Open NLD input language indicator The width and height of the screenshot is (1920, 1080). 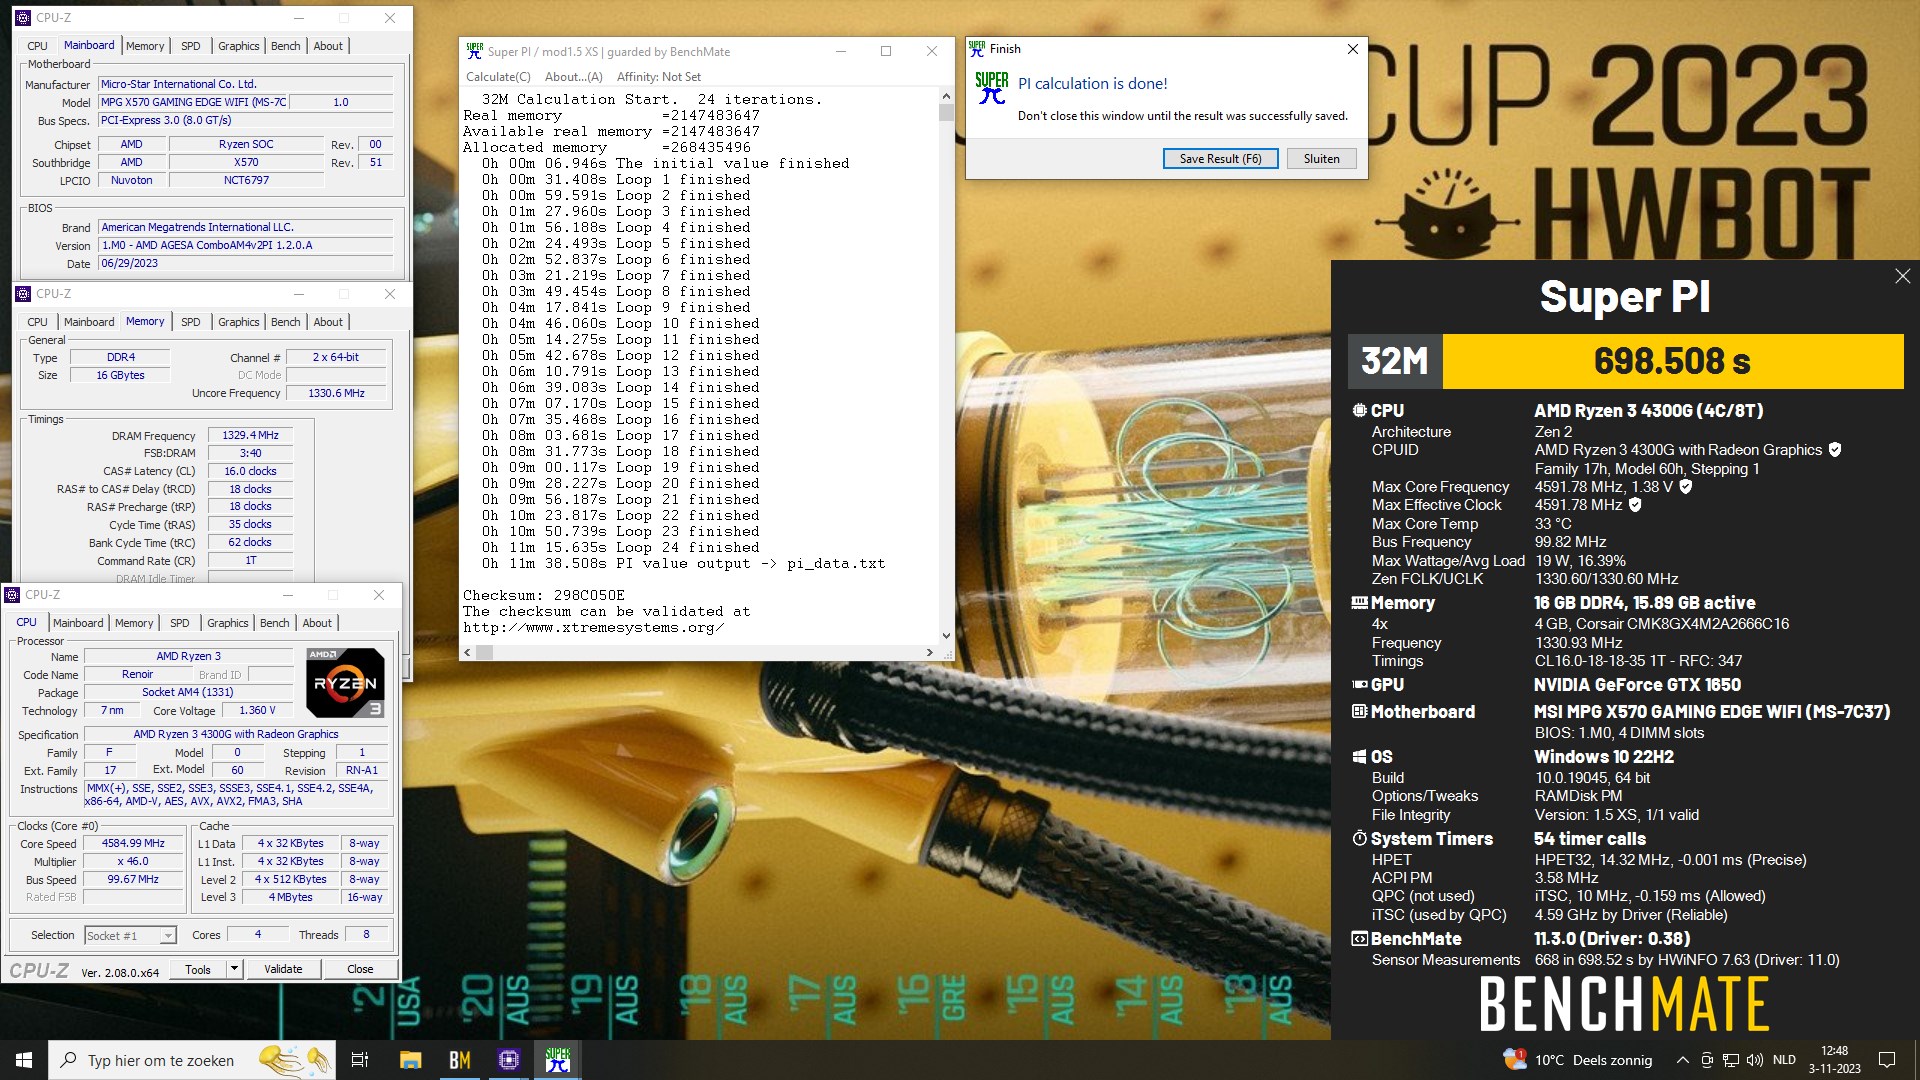[x=1784, y=1060]
